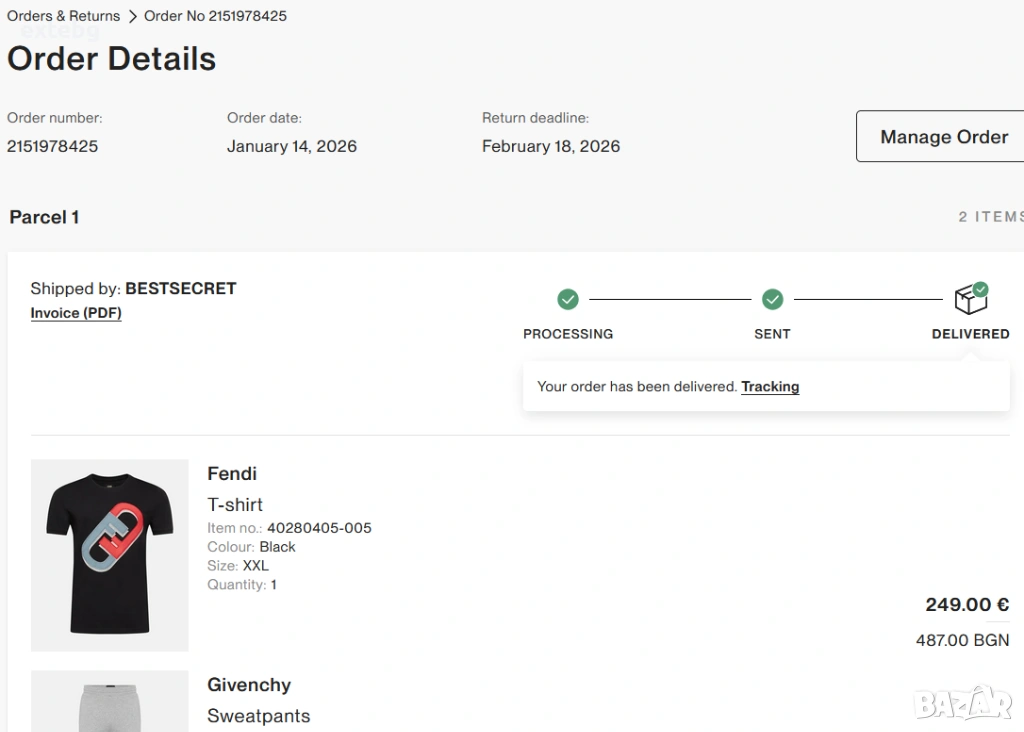Click the Bazar watermark logo
This screenshot has width=1024, height=732.
pyautogui.click(x=964, y=702)
